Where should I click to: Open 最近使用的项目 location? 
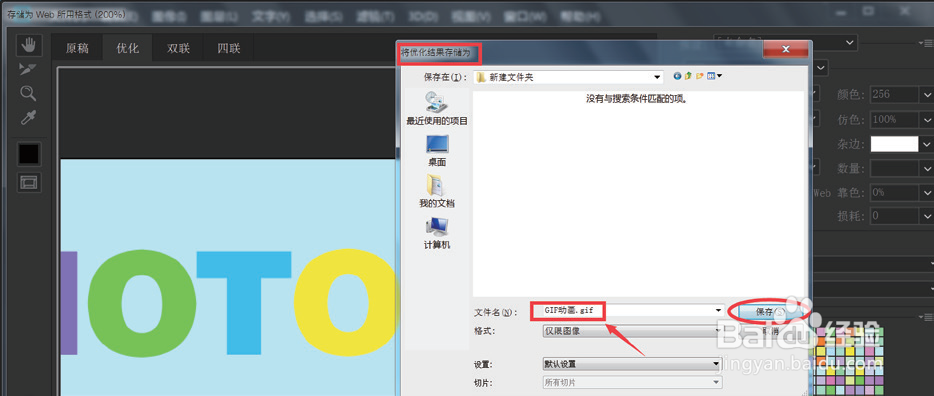437,108
